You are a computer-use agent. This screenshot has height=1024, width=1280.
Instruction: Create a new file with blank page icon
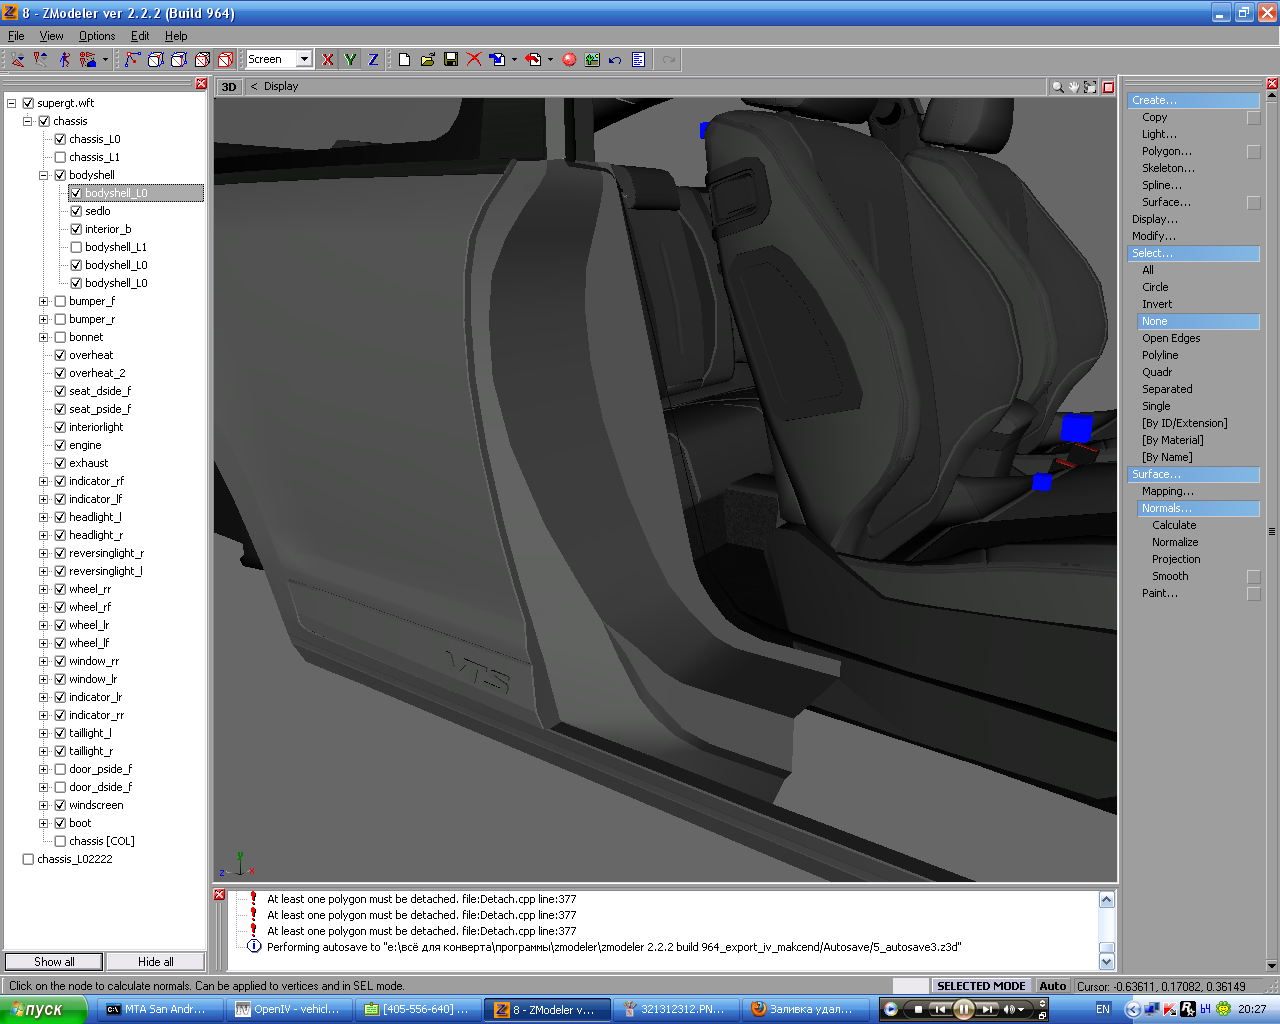(404, 60)
